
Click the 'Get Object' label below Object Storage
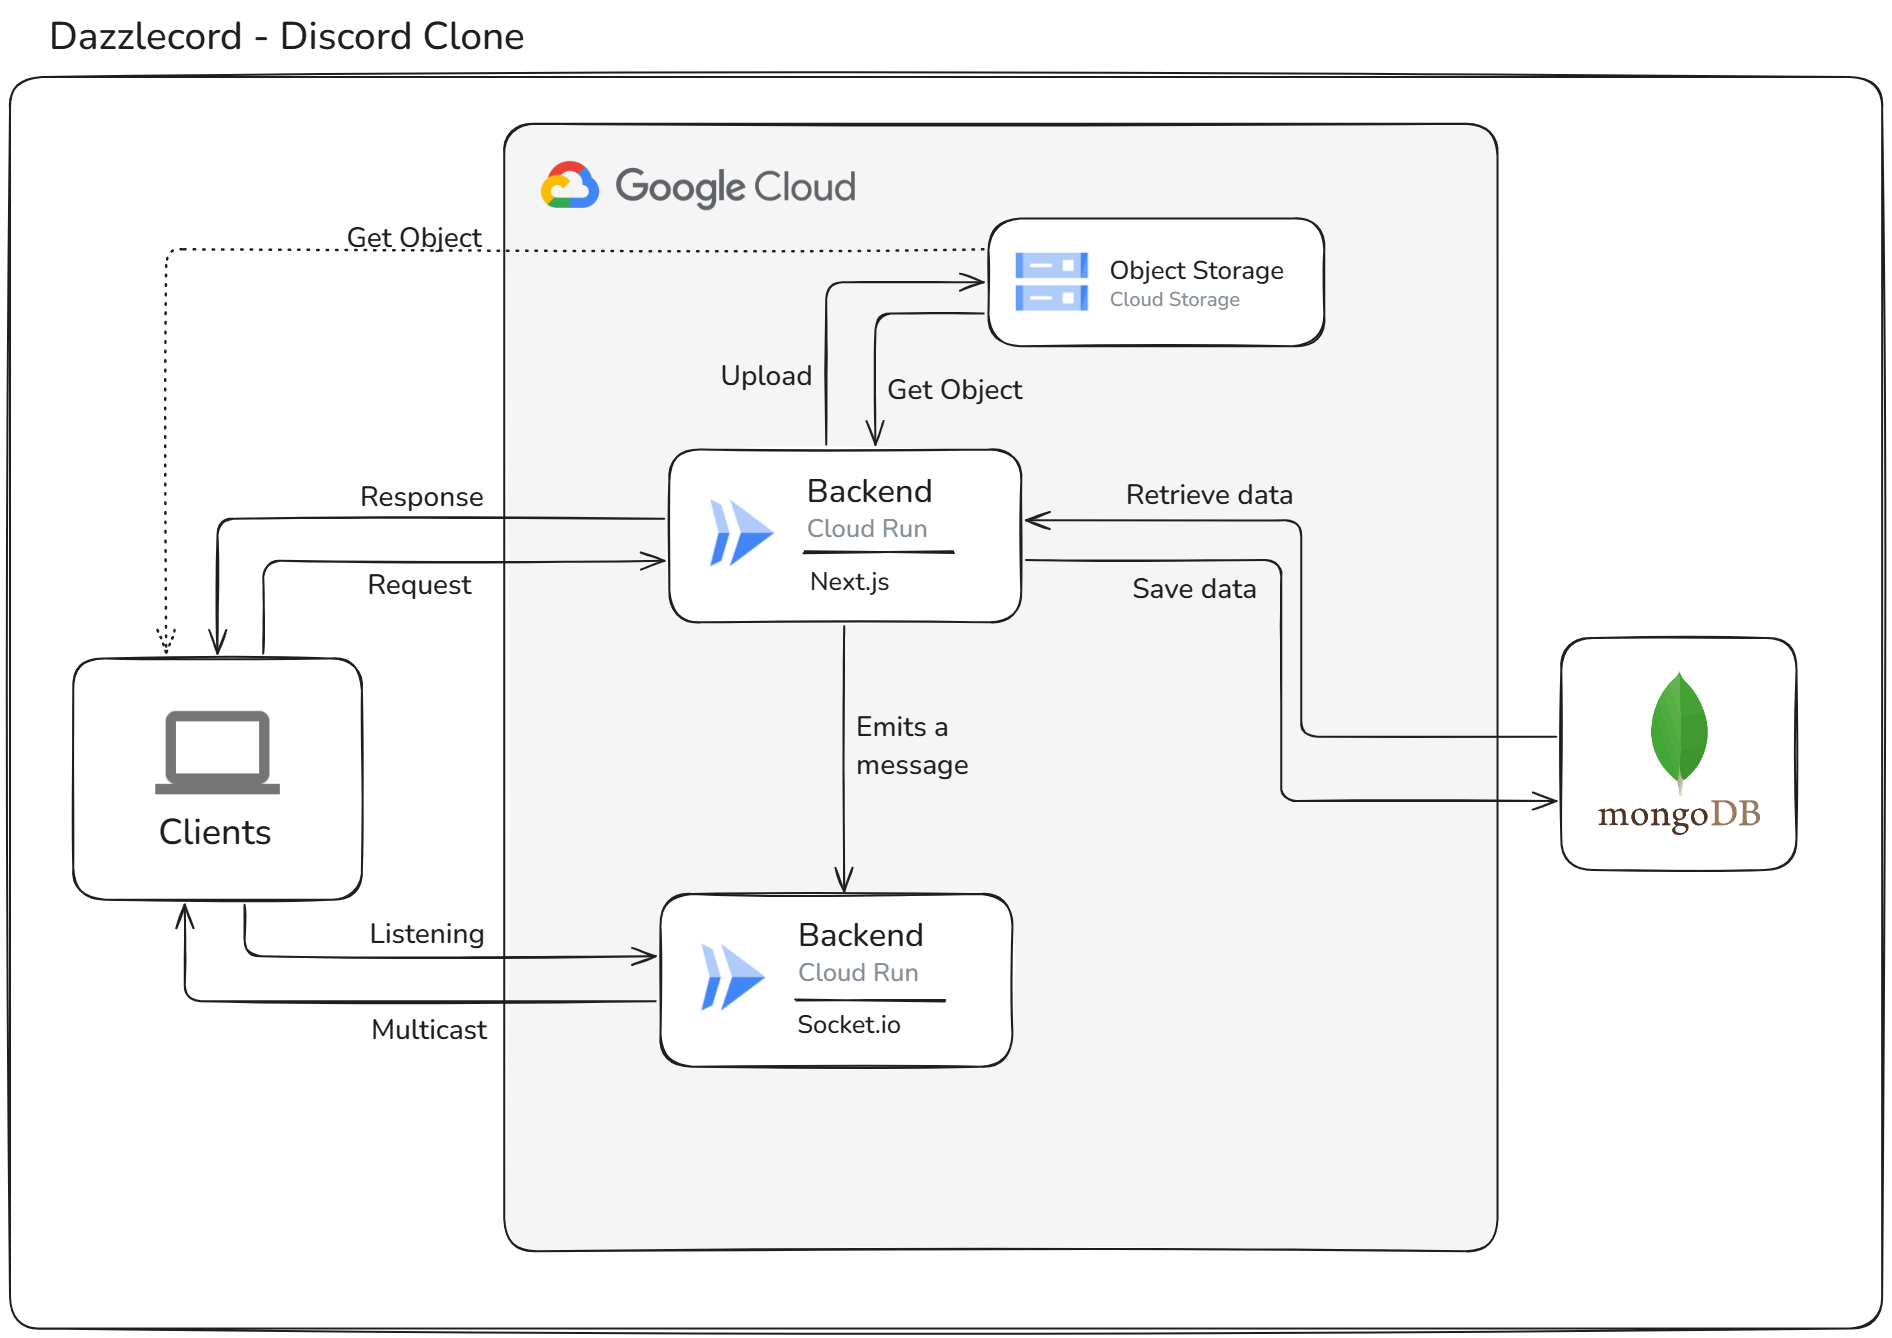pyautogui.click(x=954, y=390)
